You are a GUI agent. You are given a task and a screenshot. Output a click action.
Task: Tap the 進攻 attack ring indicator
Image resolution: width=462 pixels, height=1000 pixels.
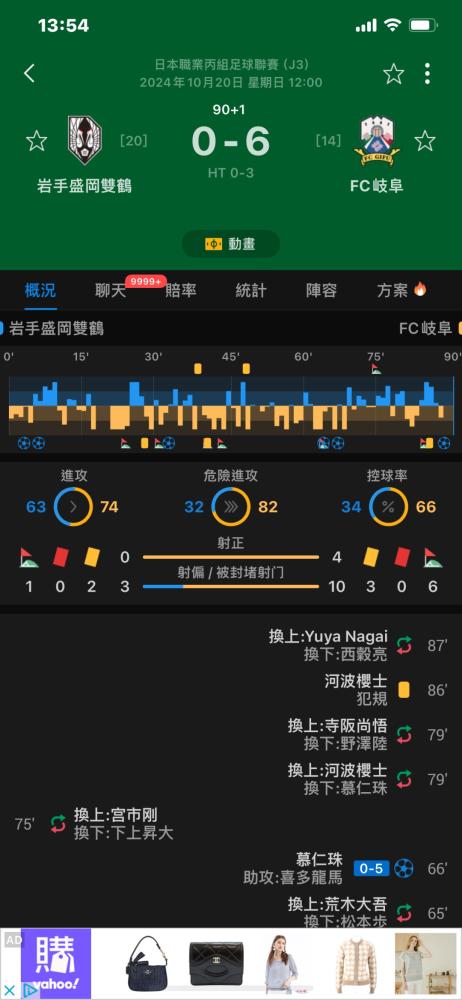pos(74,507)
